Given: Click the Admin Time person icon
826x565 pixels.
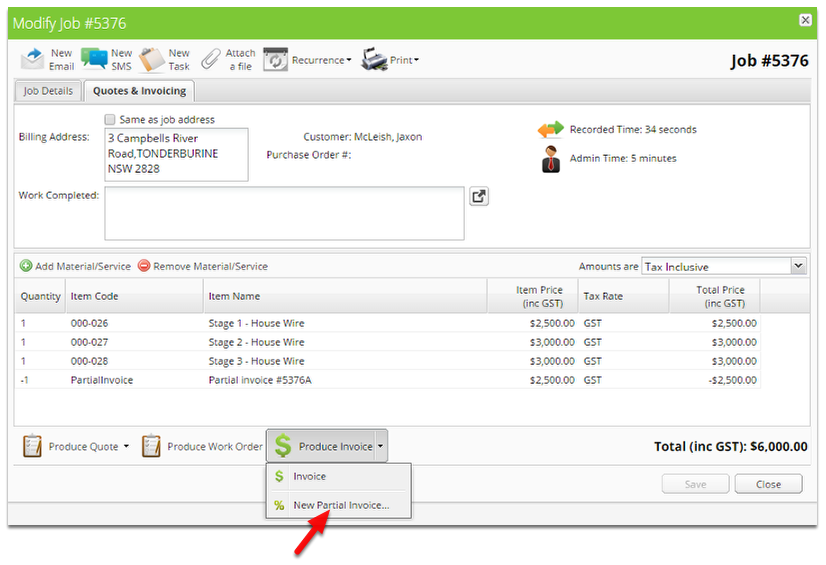Looking at the screenshot, I should 551,159.
